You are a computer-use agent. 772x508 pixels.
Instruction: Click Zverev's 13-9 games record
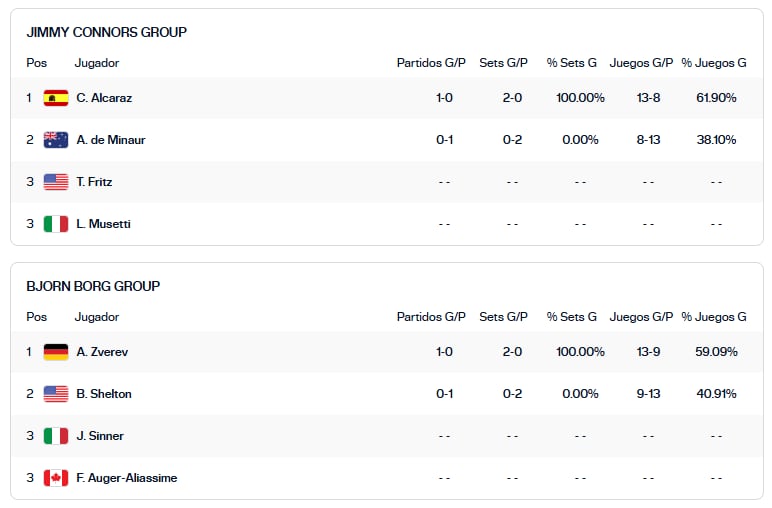tap(648, 352)
